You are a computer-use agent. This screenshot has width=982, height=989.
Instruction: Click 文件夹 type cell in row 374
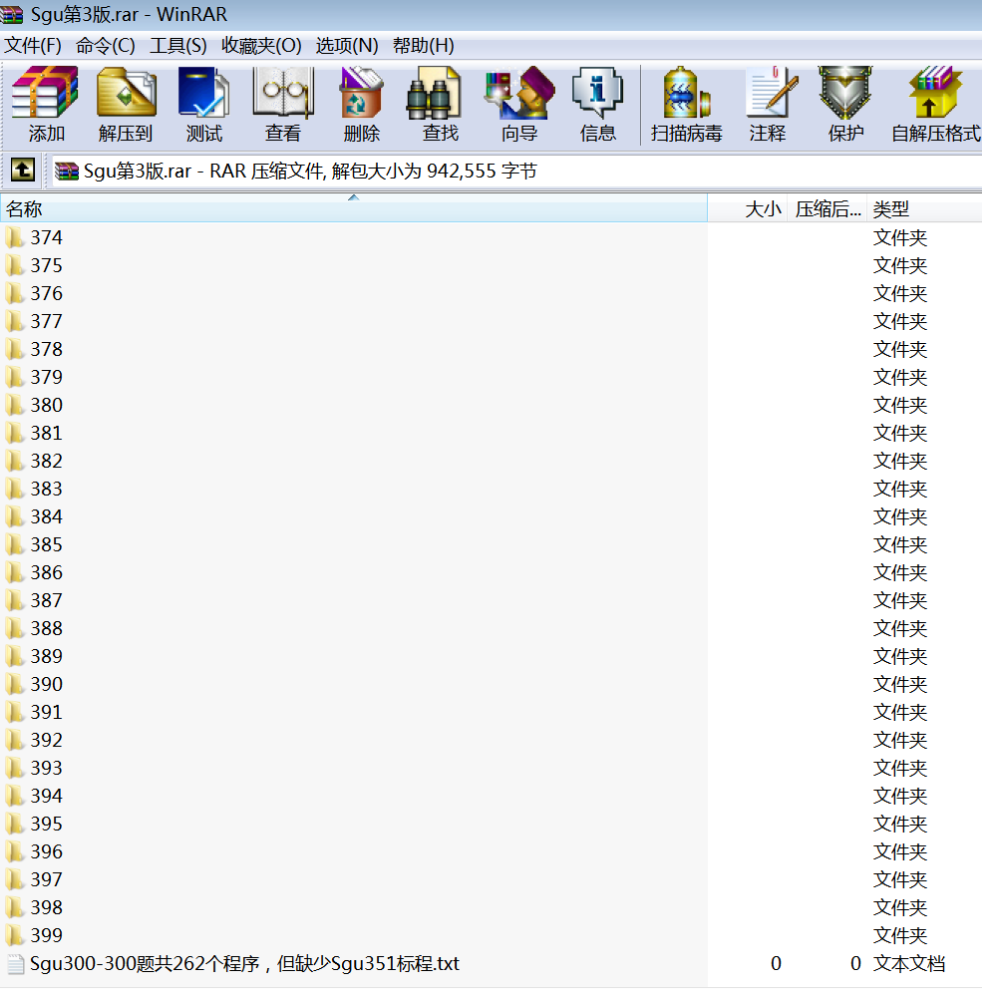tap(900, 238)
